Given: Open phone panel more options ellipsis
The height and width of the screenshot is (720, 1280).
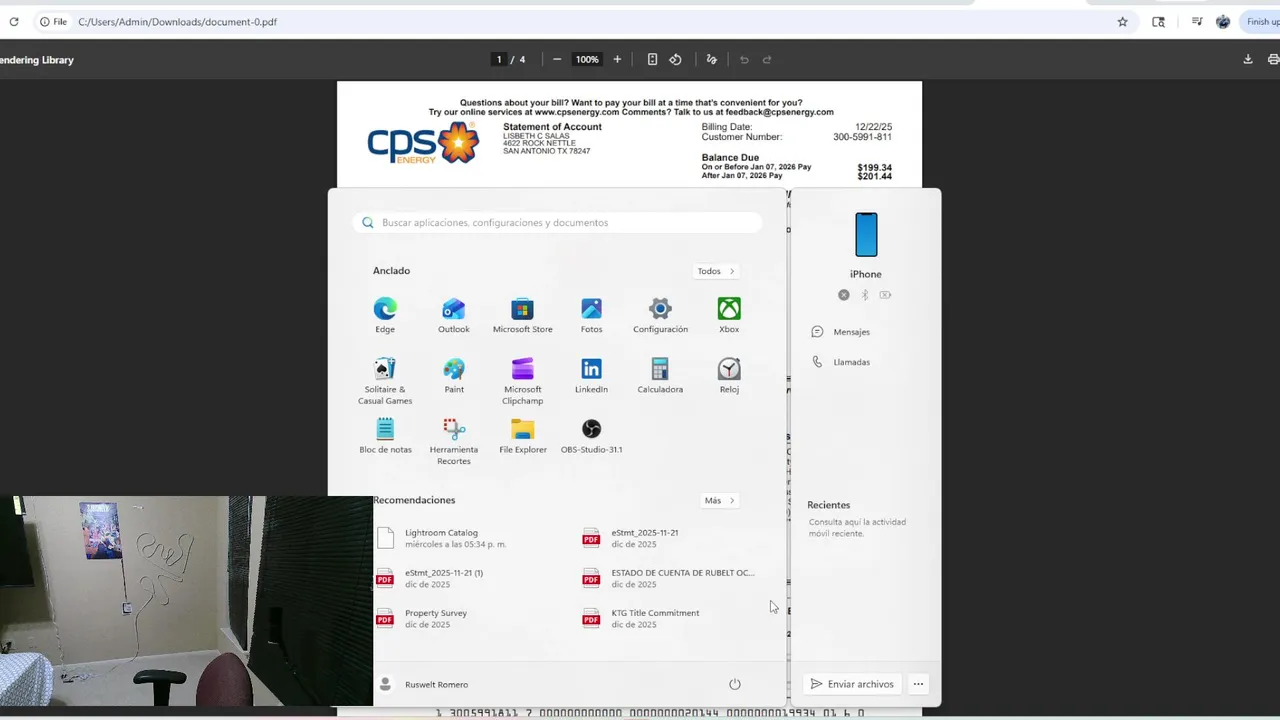Looking at the screenshot, I should (918, 684).
